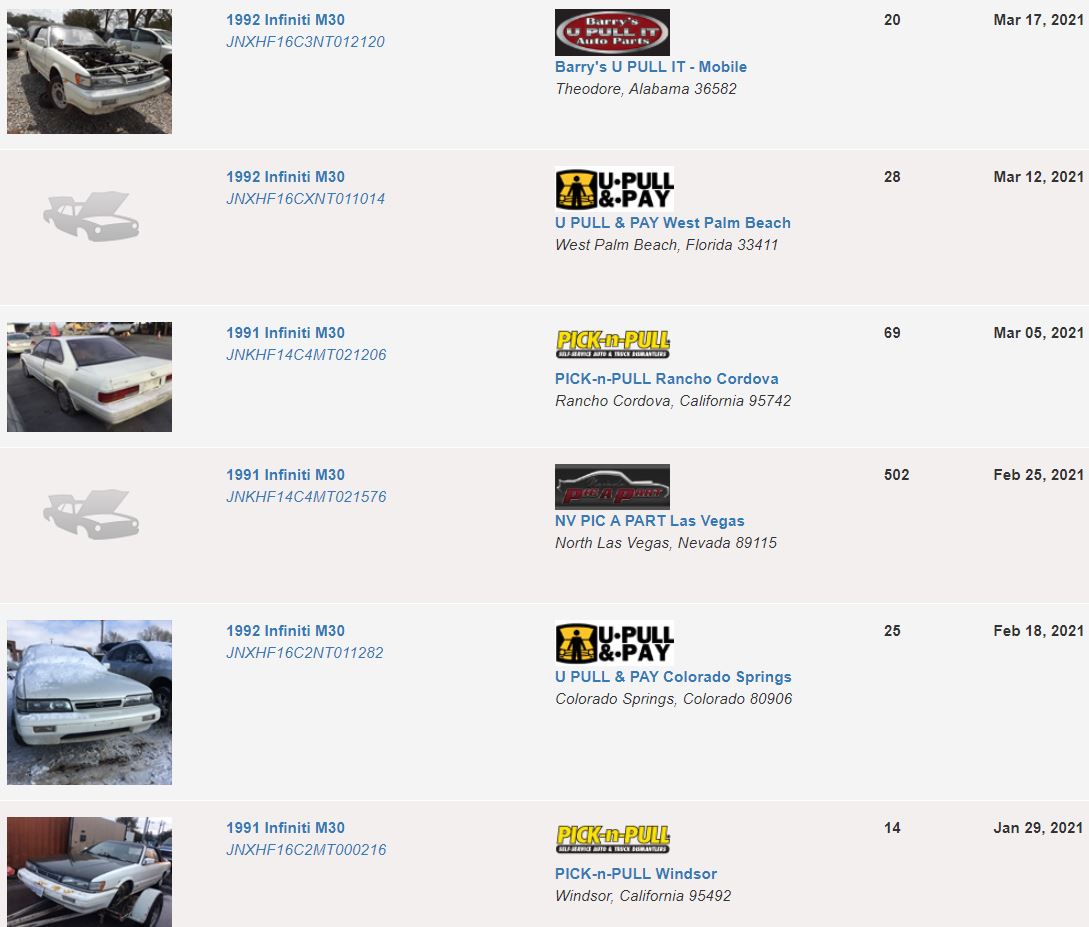
Task: Click Pic A Part Las Vegas logo
Action: click(612, 487)
